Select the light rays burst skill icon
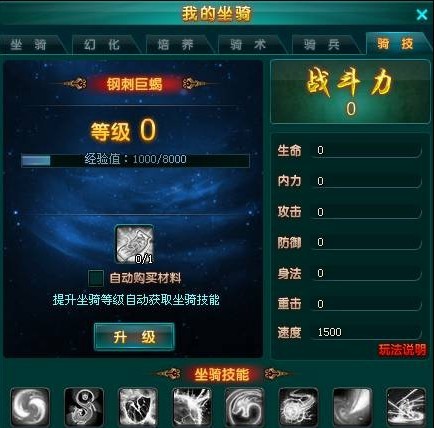The height and width of the screenshot is (428, 434). [x=406, y=407]
